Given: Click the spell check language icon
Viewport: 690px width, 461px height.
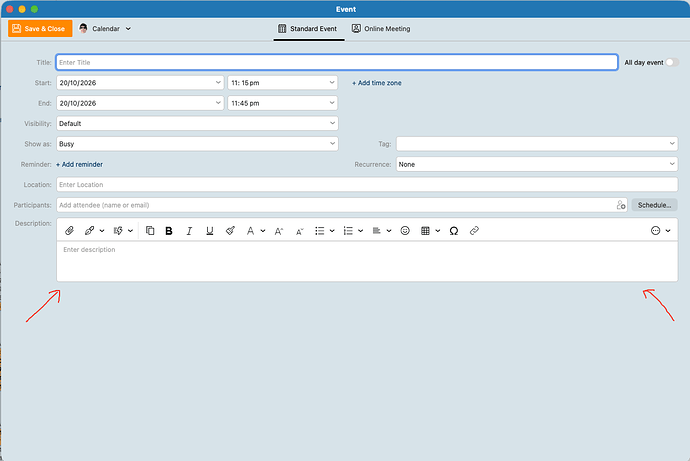Looking at the screenshot, I should 118,230.
